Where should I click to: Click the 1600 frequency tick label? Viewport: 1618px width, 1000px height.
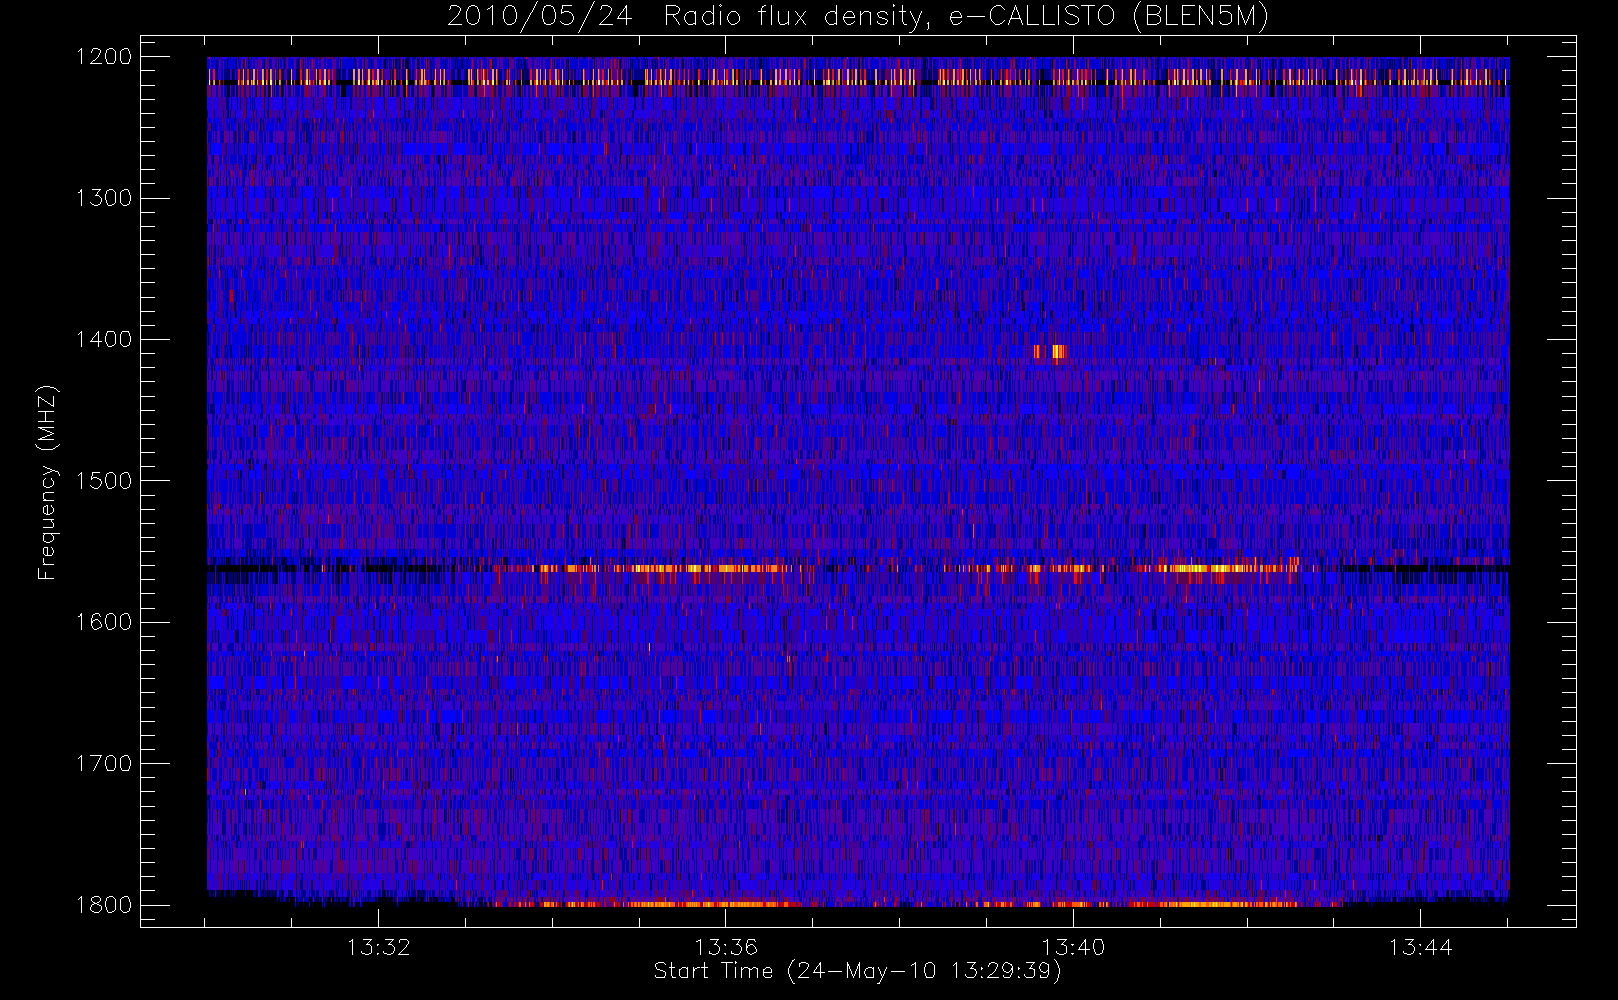(104, 622)
